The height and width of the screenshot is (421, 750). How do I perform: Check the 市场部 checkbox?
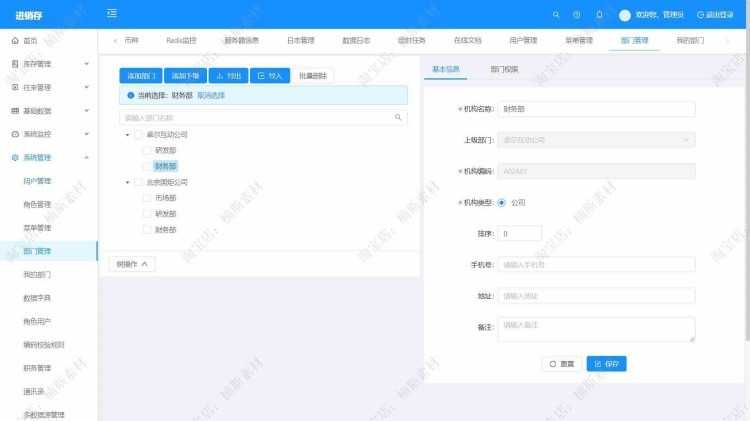click(x=147, y=198)
